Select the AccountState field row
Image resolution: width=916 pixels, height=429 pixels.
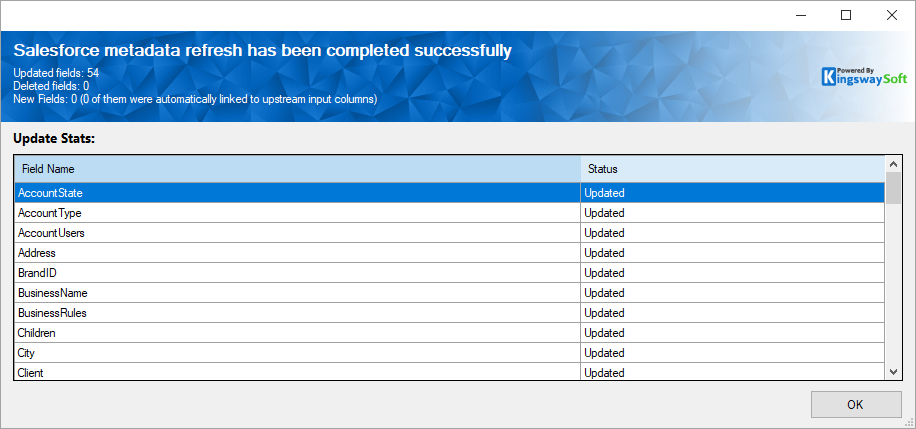449,193
